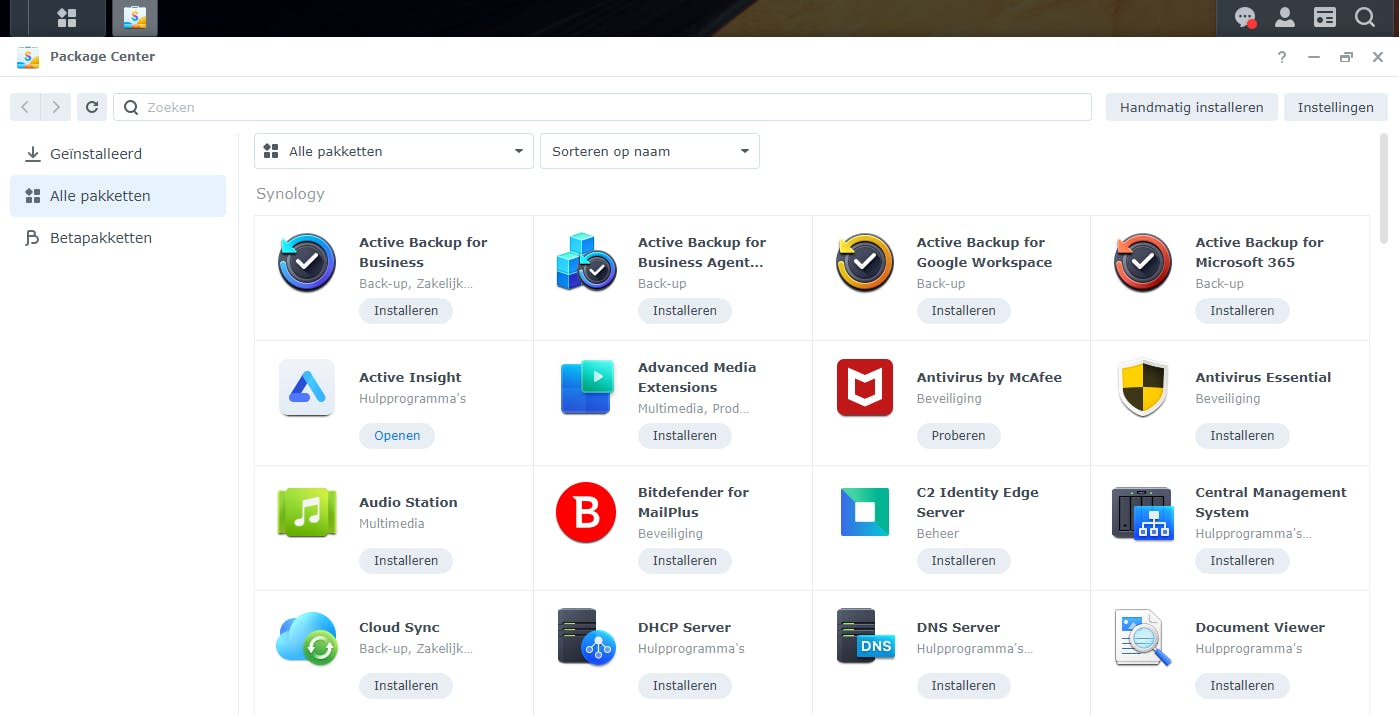Click Antivirus Essential shield icon
The image size is (1399, 715).
[1143, 388]
